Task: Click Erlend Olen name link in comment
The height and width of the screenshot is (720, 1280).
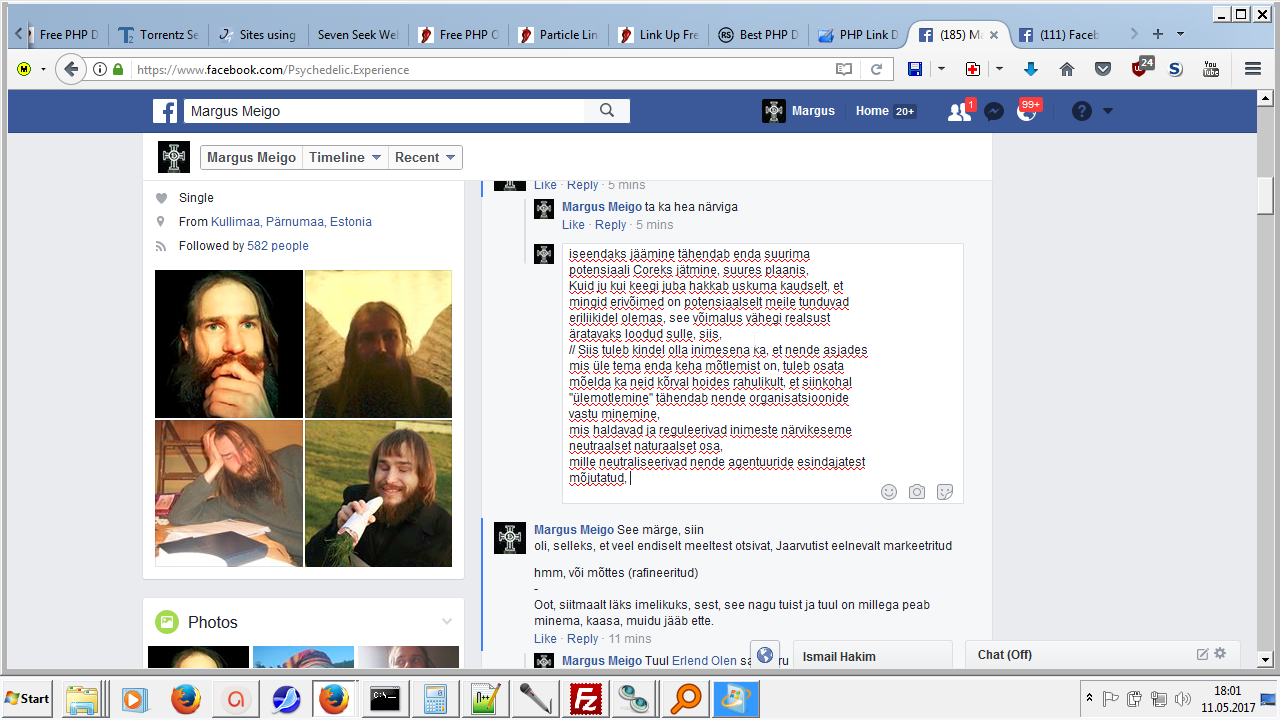Action: (705, 661)
